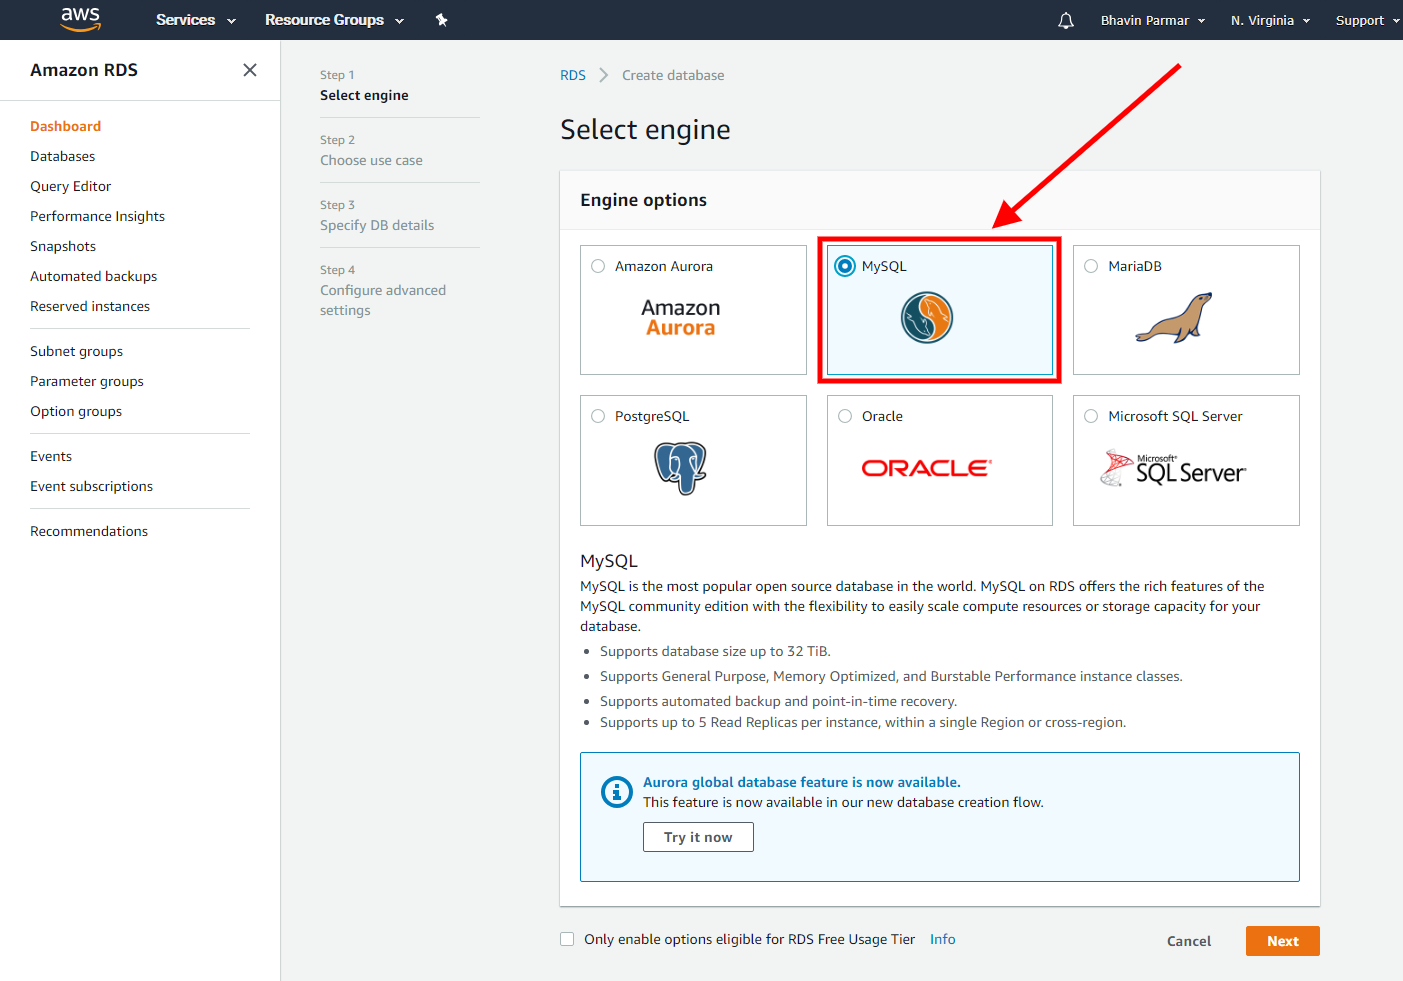
Task: Select the PostgreSQL radio button
Action: point(598,416)
